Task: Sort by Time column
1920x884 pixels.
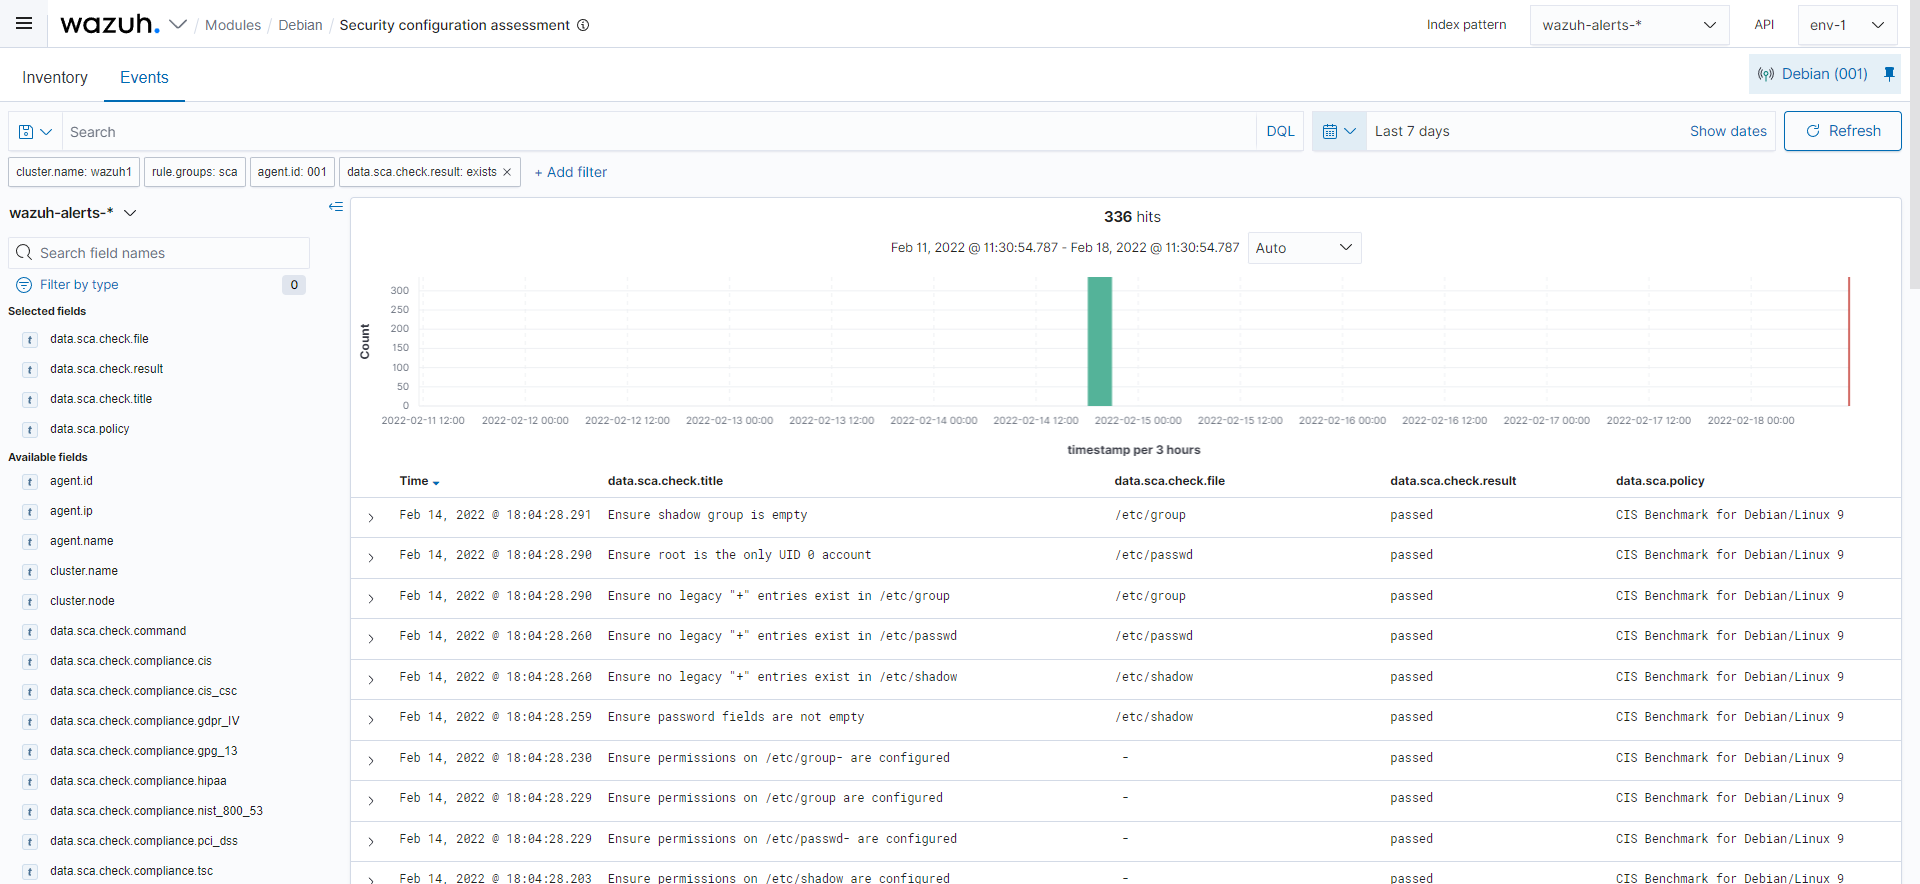Action: (419, 481)
